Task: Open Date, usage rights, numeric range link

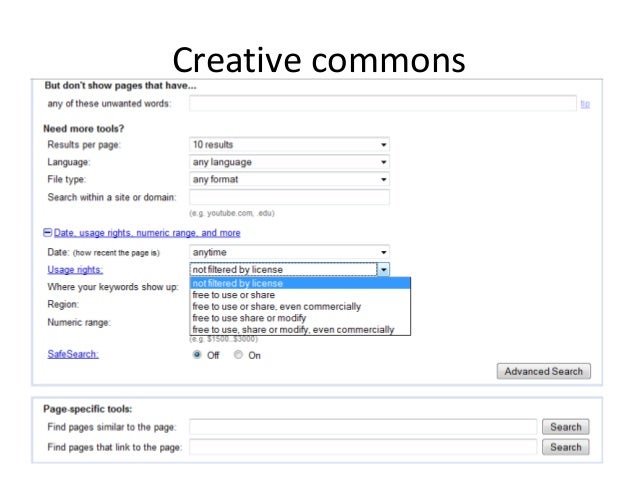Action: point(147,233)
